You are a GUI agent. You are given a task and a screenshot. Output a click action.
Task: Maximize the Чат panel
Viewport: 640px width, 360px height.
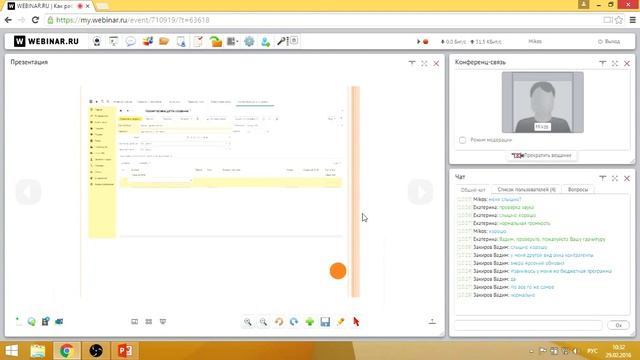coord(615,178)
